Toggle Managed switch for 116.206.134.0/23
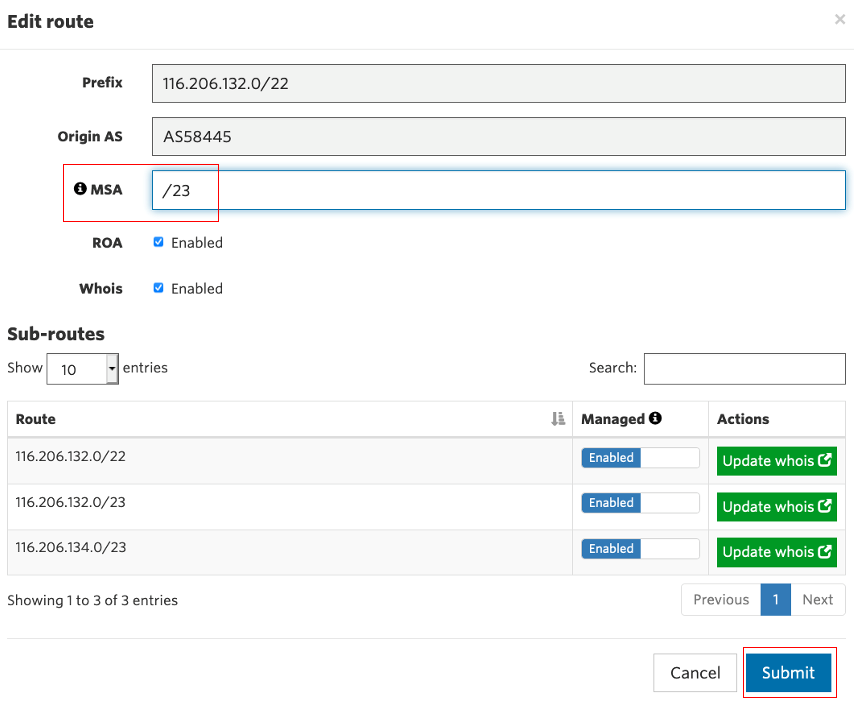 click(640, 548)
